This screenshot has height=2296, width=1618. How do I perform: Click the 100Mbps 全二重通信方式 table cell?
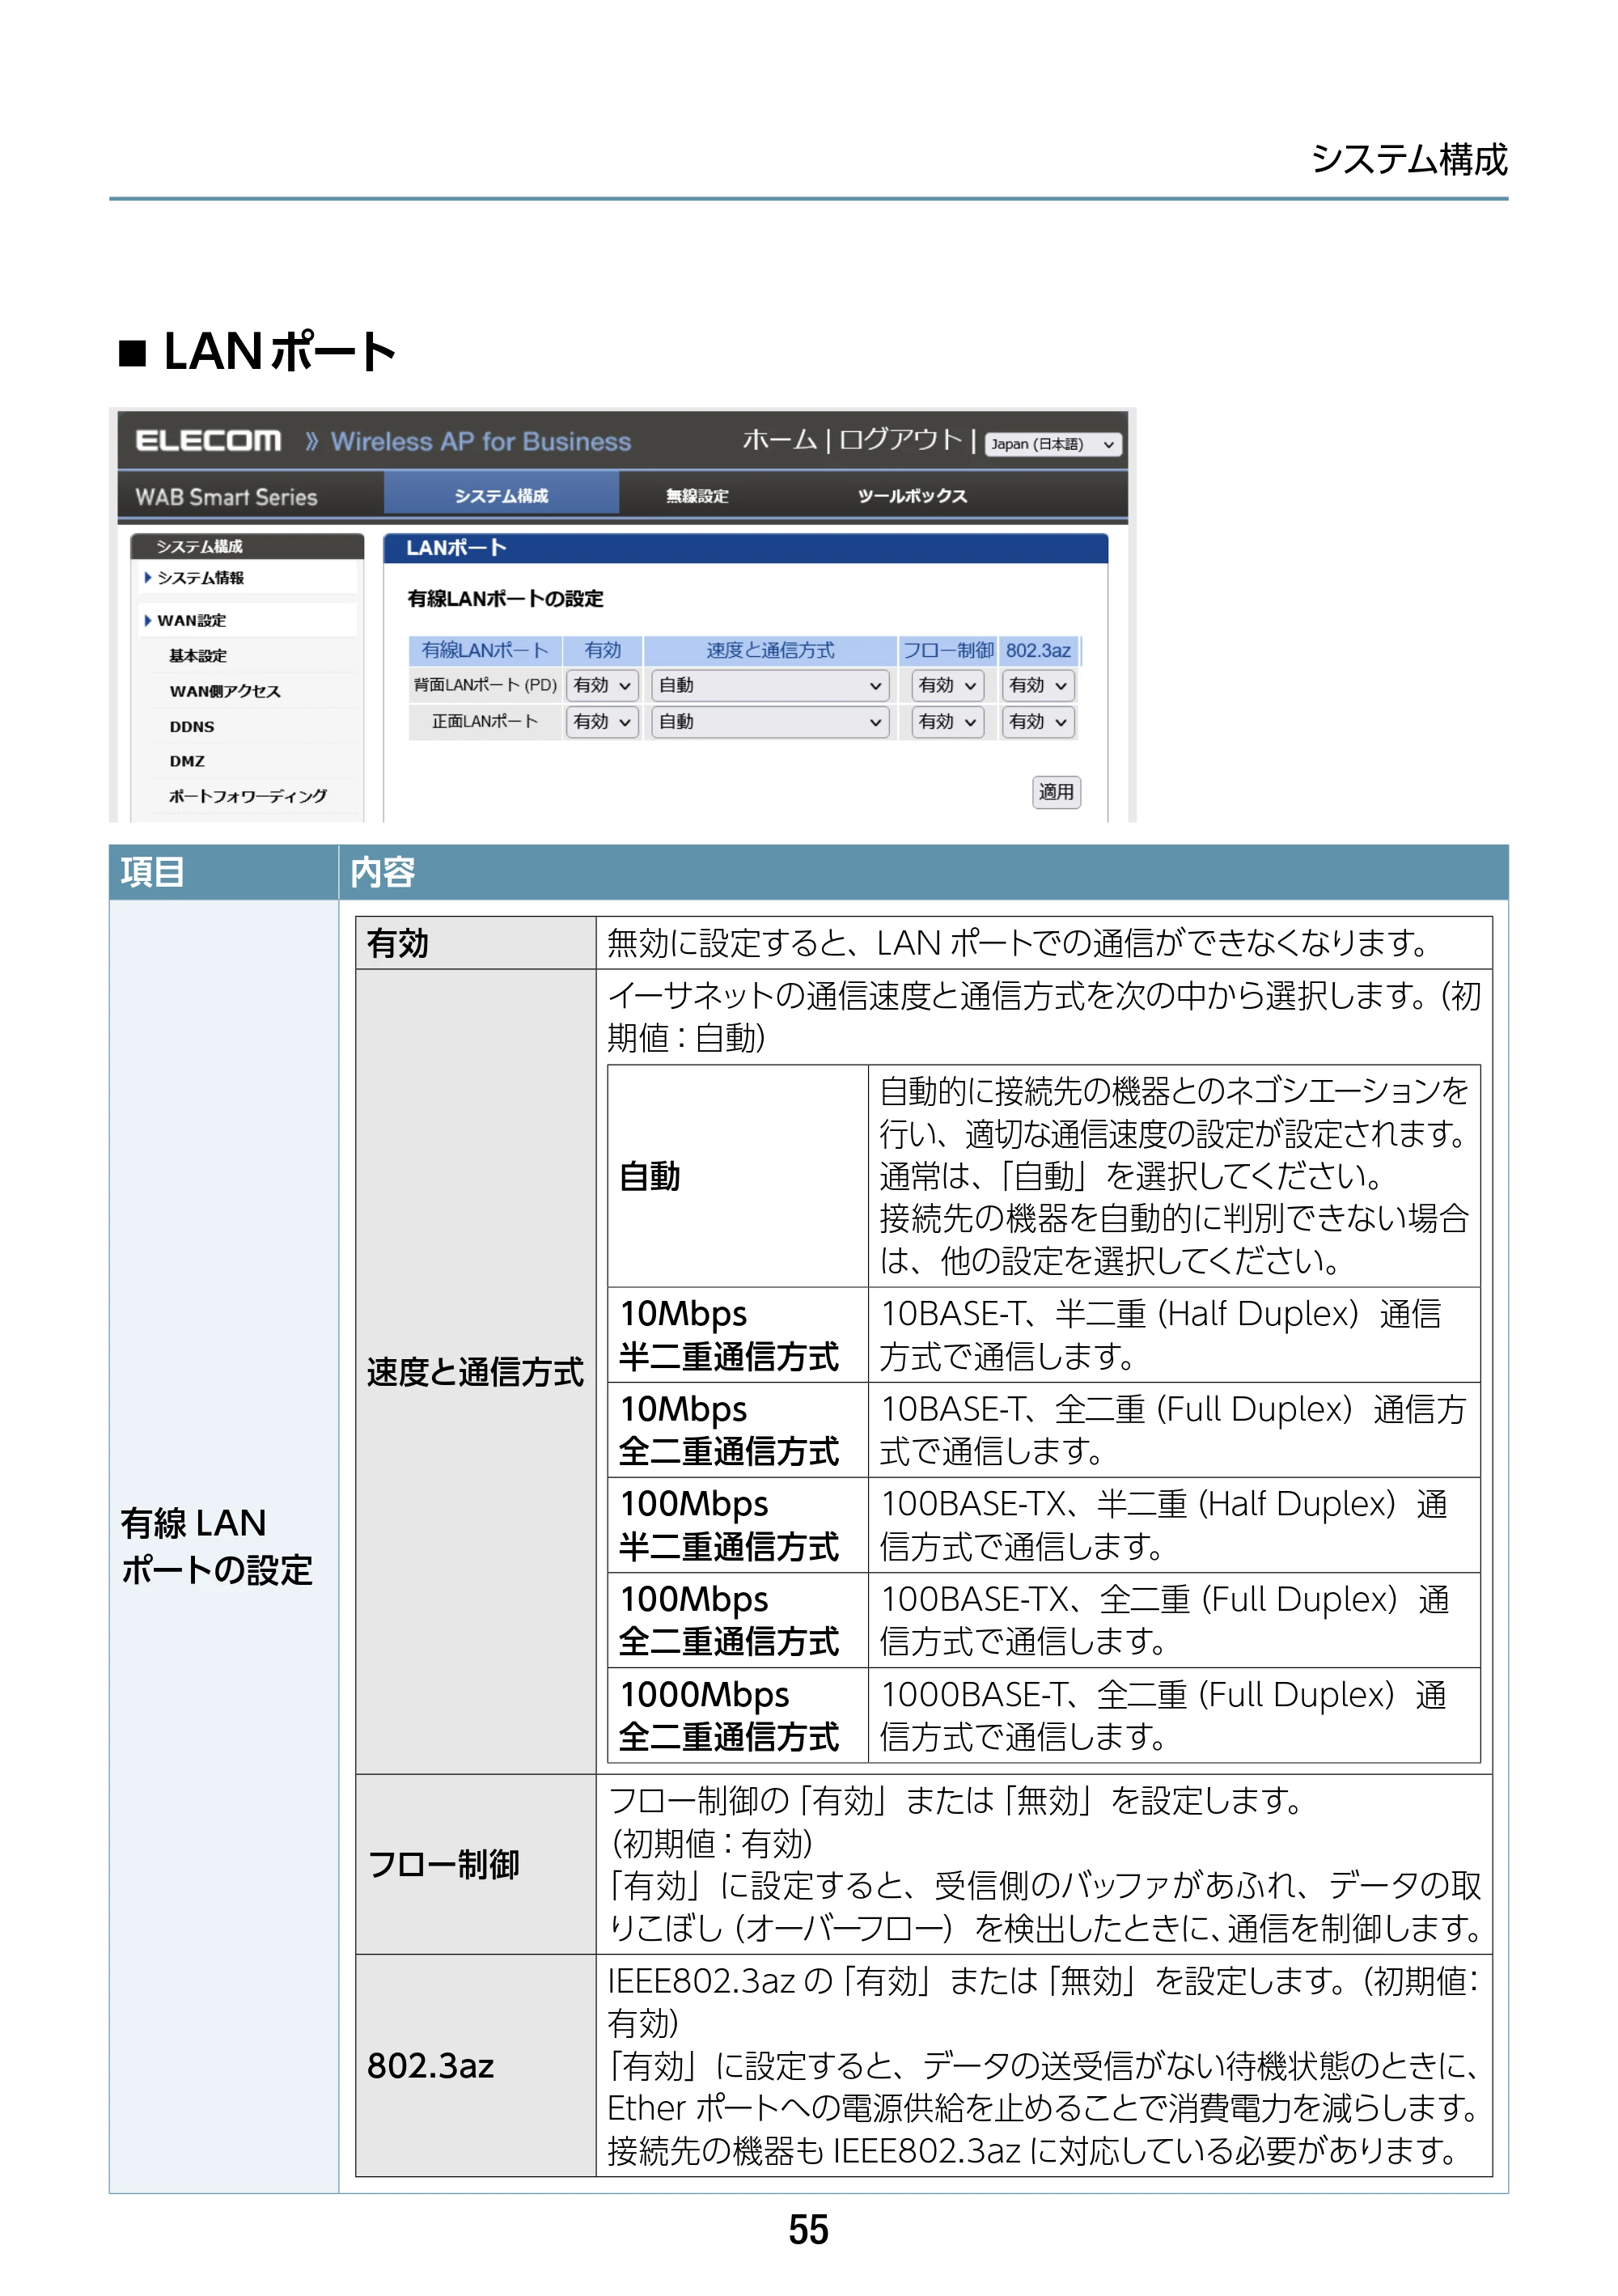[x=738, y=1621]
